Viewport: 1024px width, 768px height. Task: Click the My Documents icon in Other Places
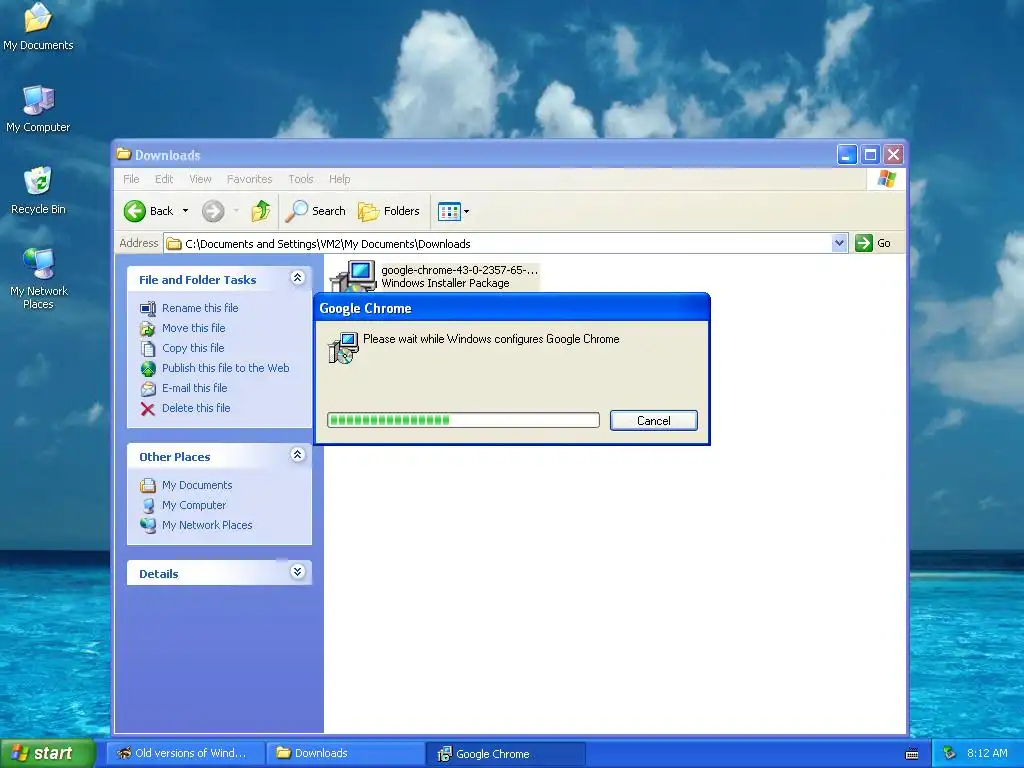pyautogui.click(x=148, y=485)
